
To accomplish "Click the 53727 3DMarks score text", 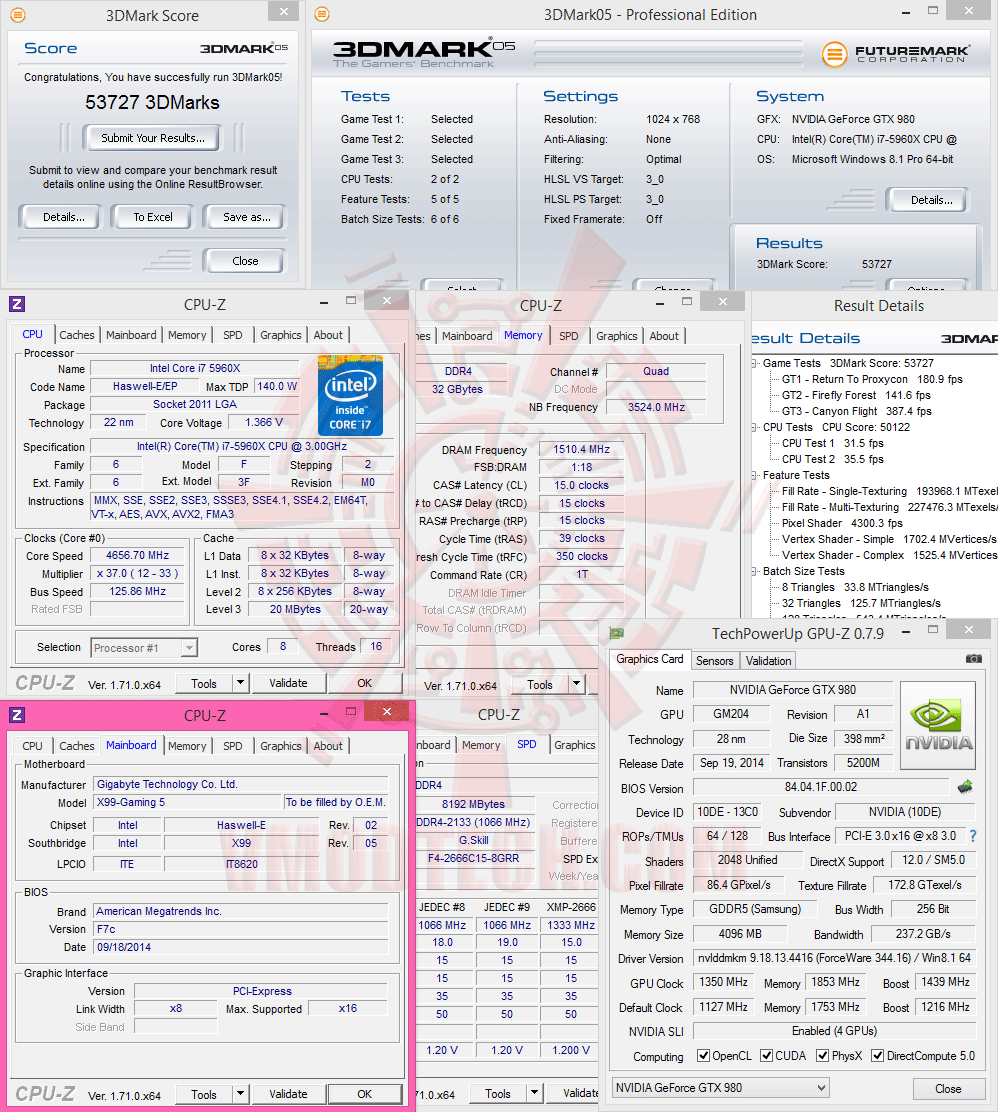I will point(153,103).
